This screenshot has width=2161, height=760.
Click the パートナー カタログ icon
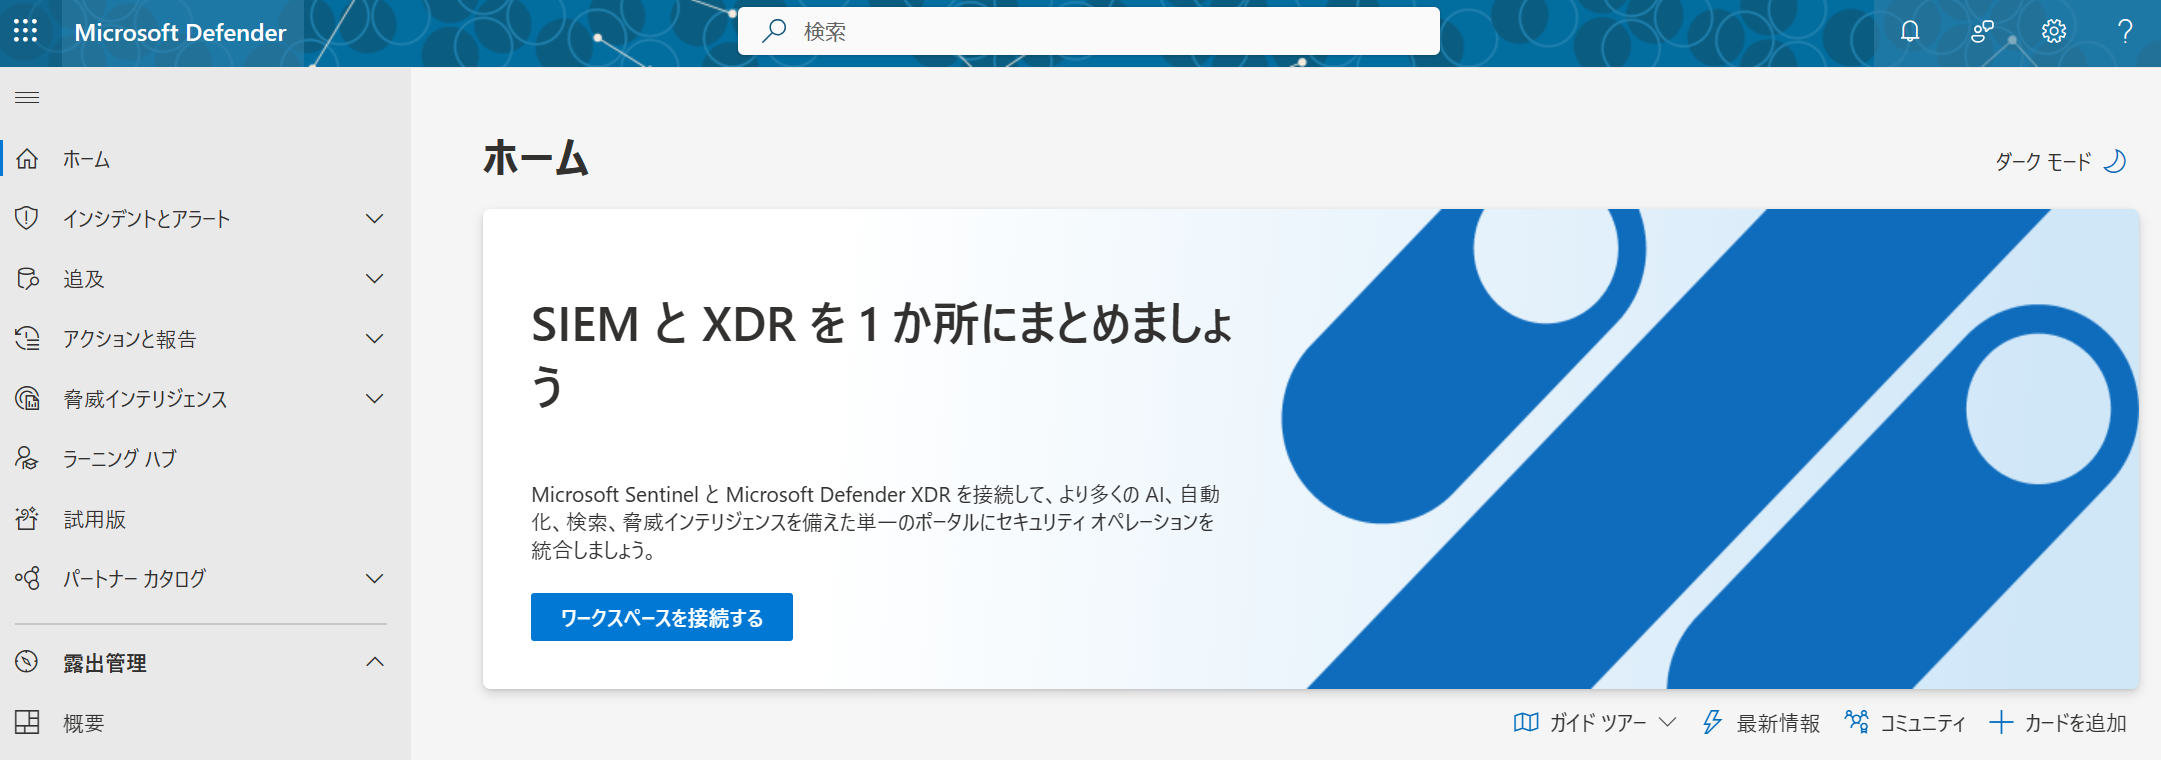[27, 578]
